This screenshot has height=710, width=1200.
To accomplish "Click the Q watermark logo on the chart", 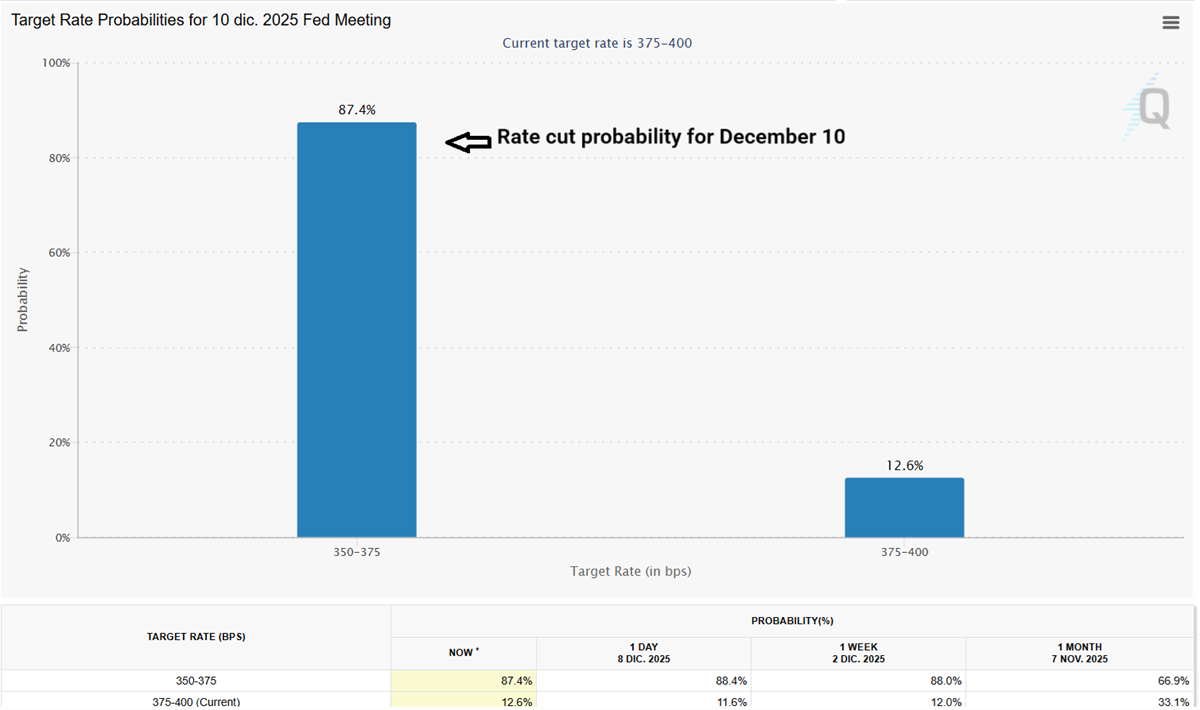I will pos(1152,105).
